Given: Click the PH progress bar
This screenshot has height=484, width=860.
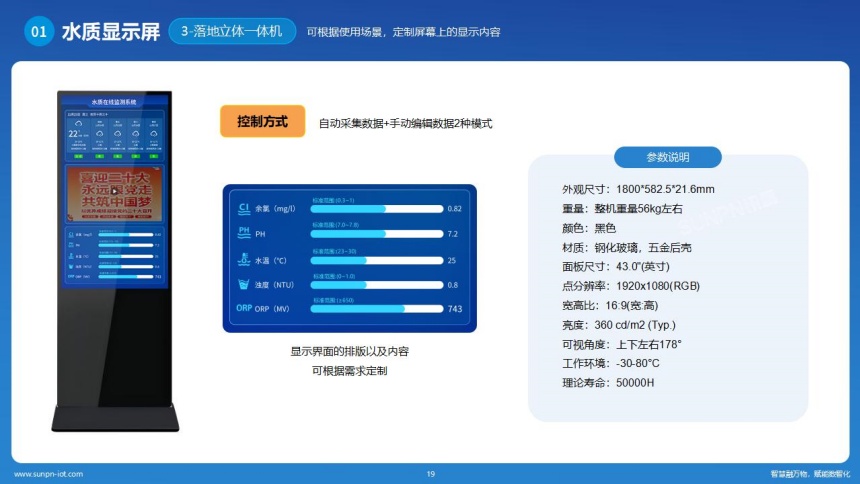Looking at the screenshot, I should 377,234.
